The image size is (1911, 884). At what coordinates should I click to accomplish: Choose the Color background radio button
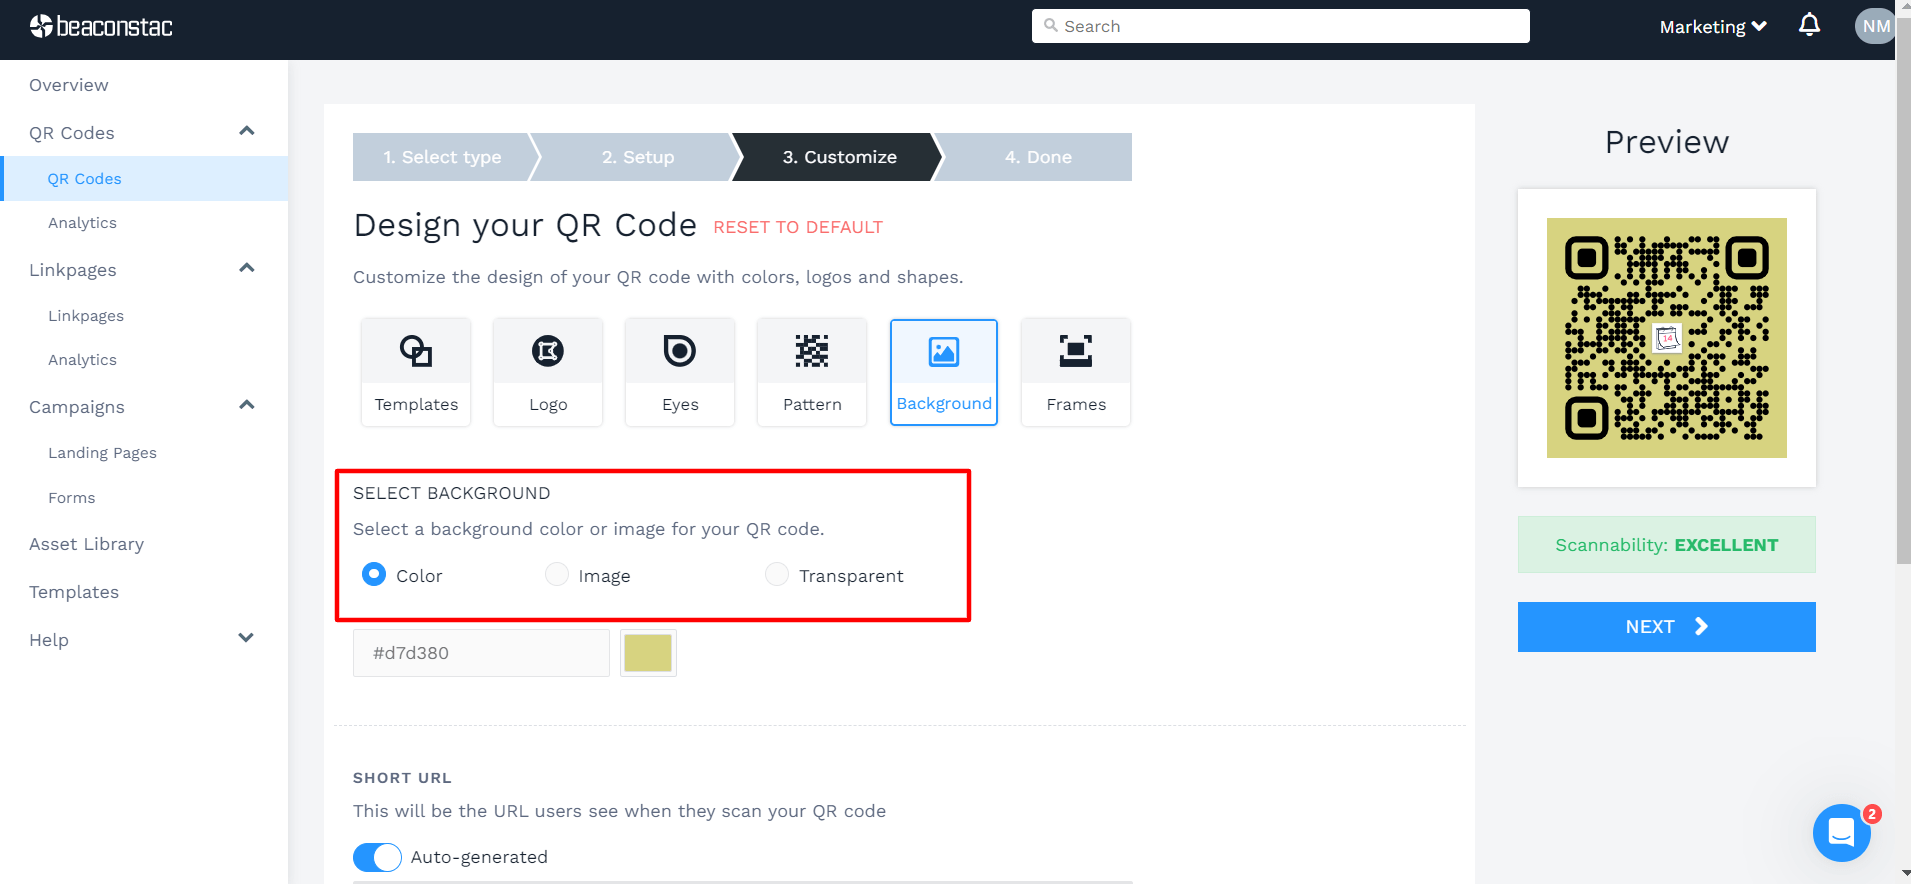click(374, 574)
